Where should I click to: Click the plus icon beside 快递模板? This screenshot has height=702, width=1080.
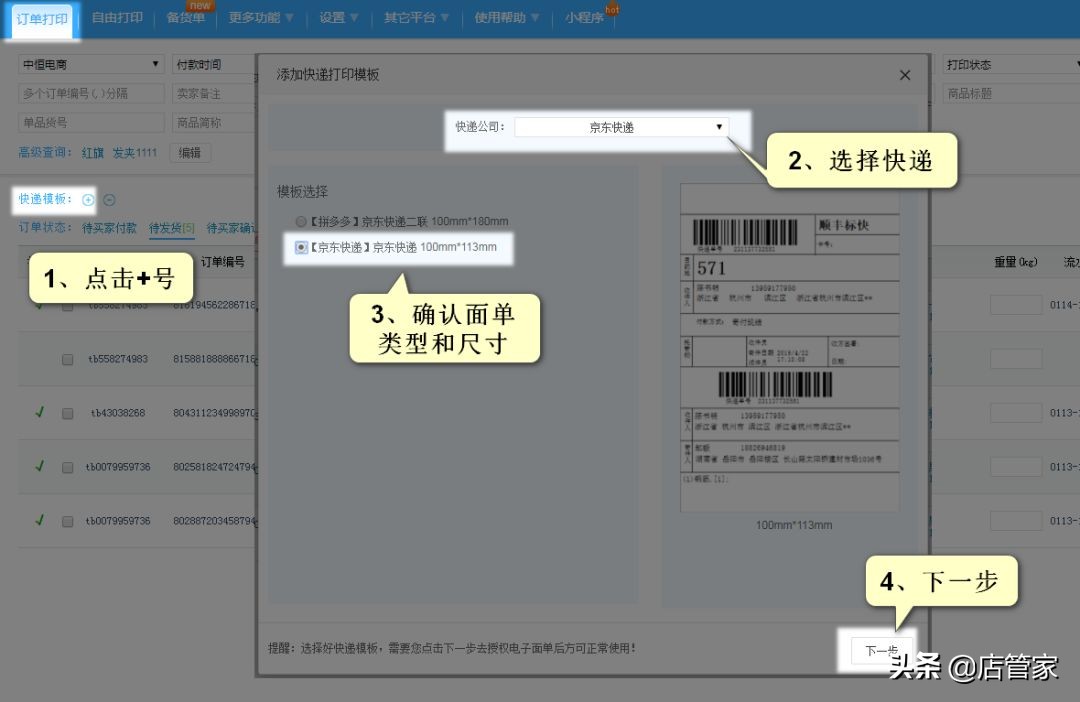88,200
